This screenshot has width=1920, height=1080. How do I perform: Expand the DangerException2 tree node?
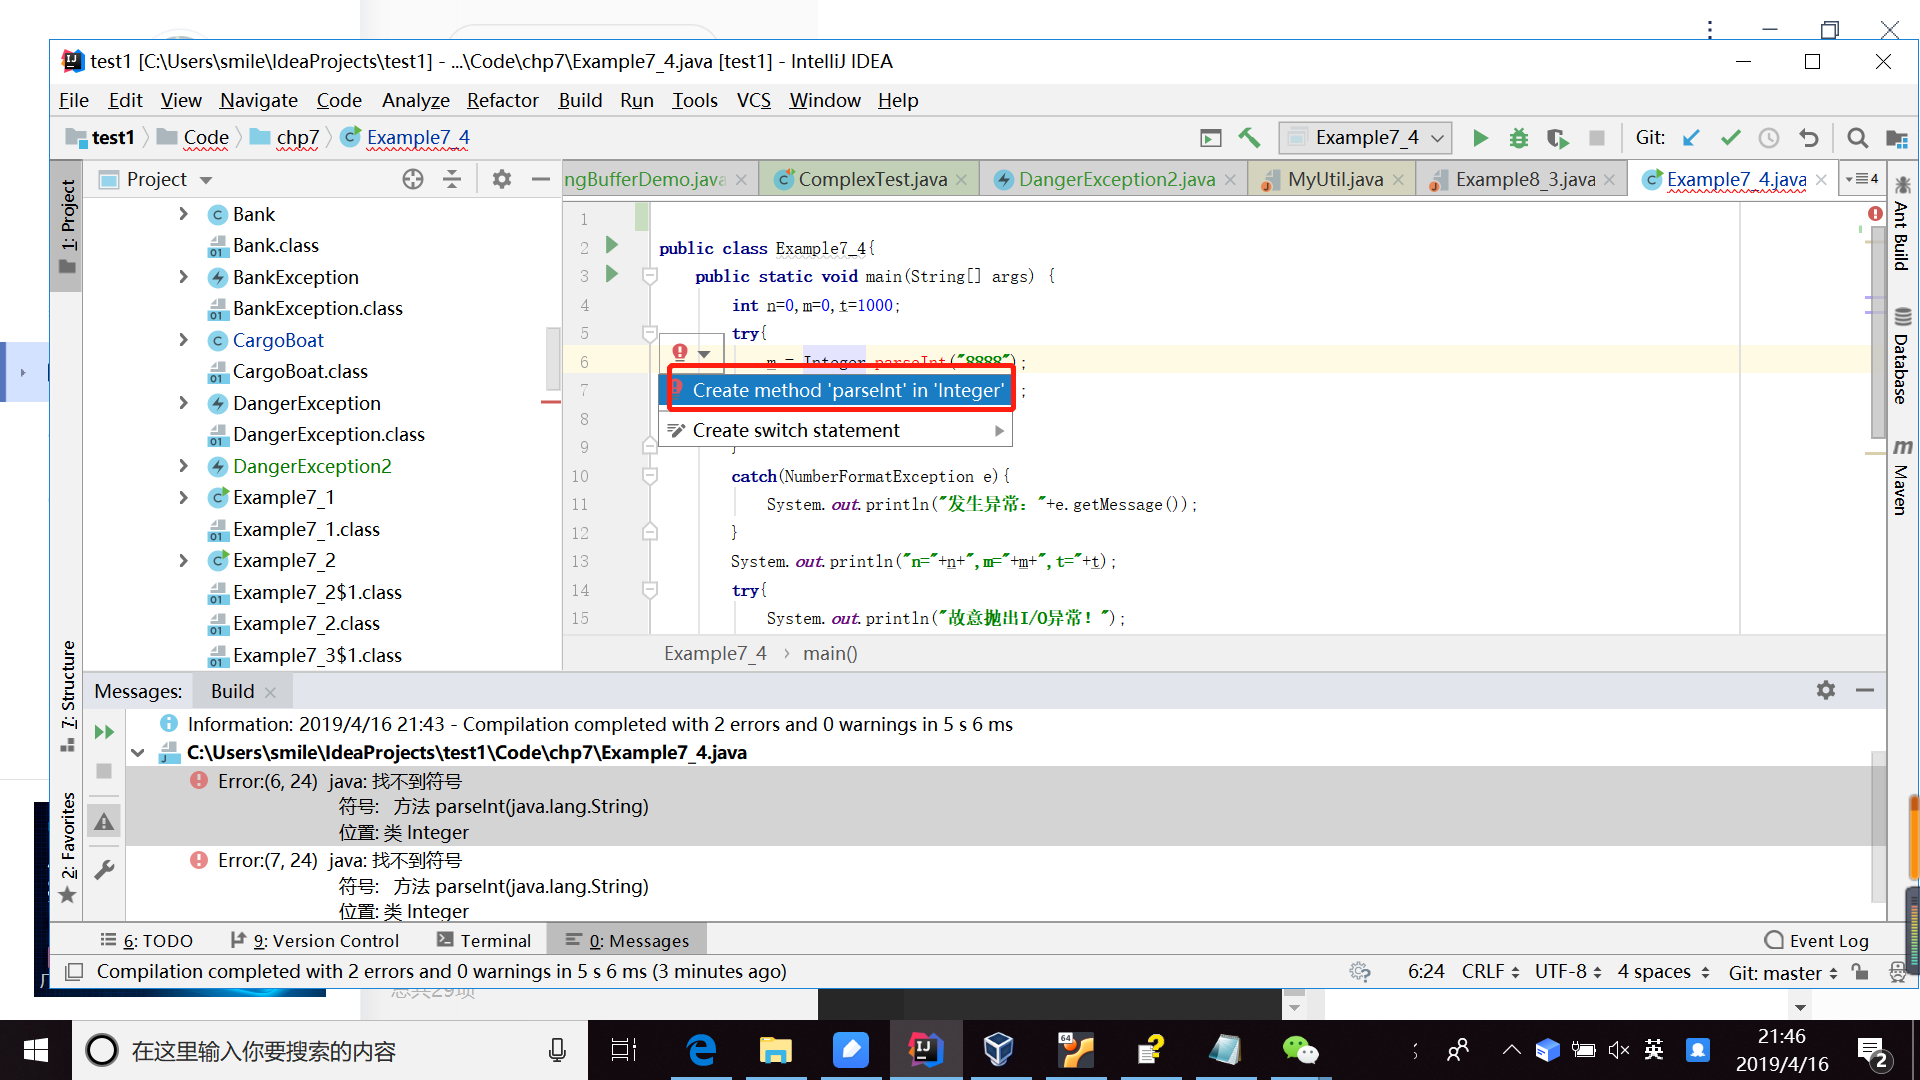(x=183, y=466)
